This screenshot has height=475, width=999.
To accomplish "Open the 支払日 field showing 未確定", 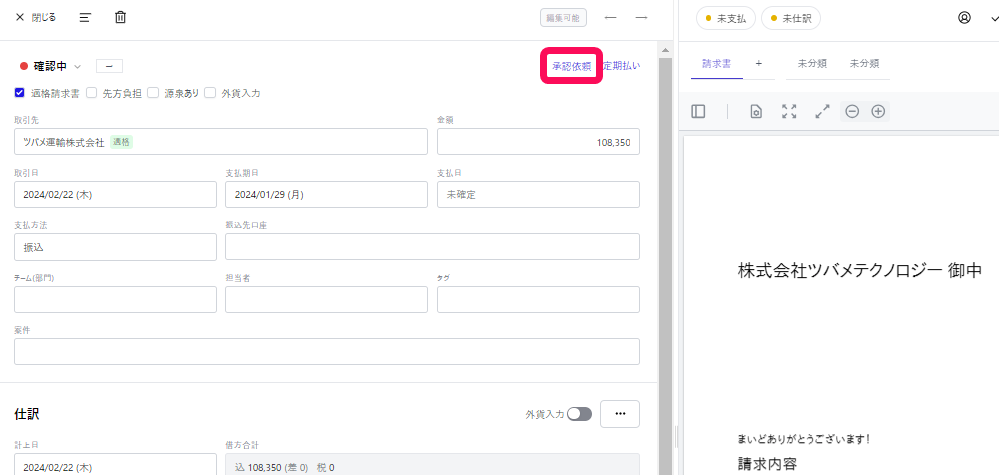I will click(538, 194).
